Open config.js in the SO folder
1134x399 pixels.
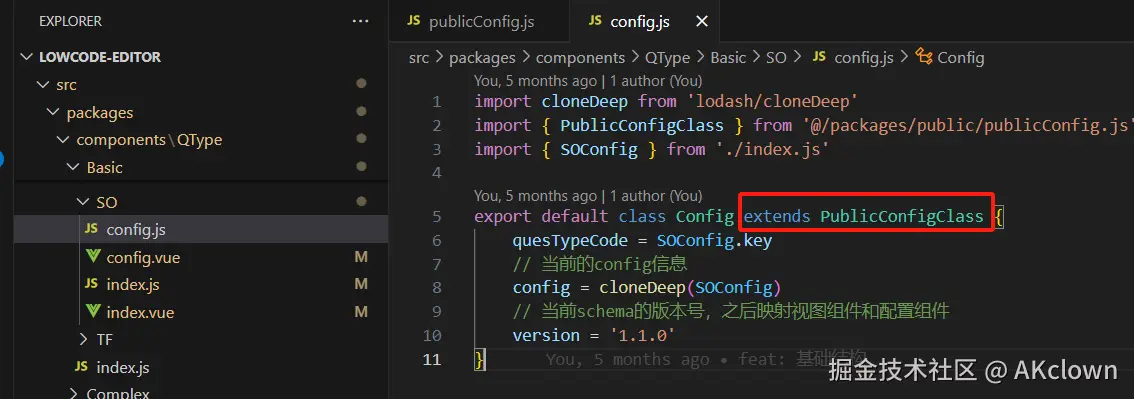click(136, 230)
